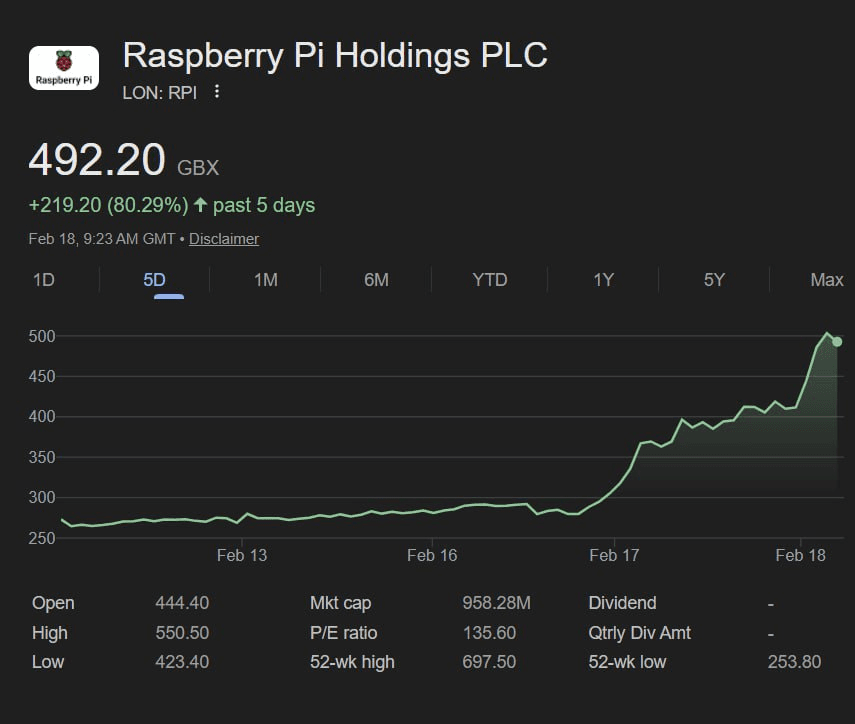Click the Raspberry Pi logo icon

pyautogui.click(x=64, y=68)
